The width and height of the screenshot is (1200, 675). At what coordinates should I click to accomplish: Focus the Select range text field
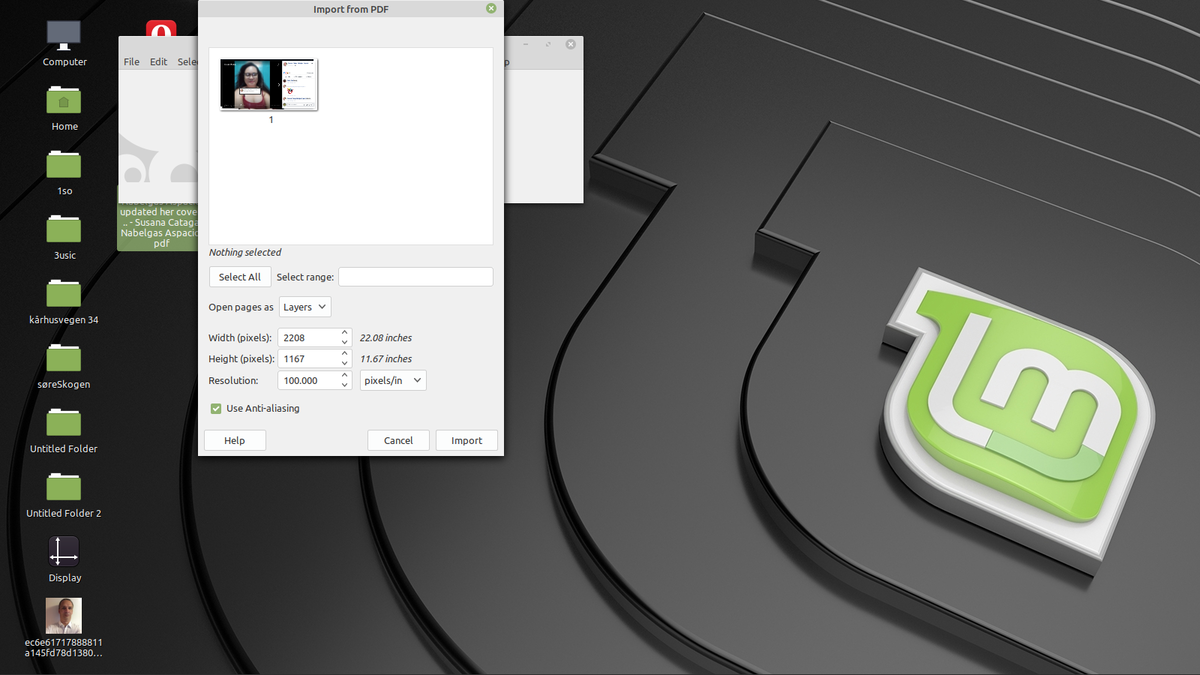[415, 277]
